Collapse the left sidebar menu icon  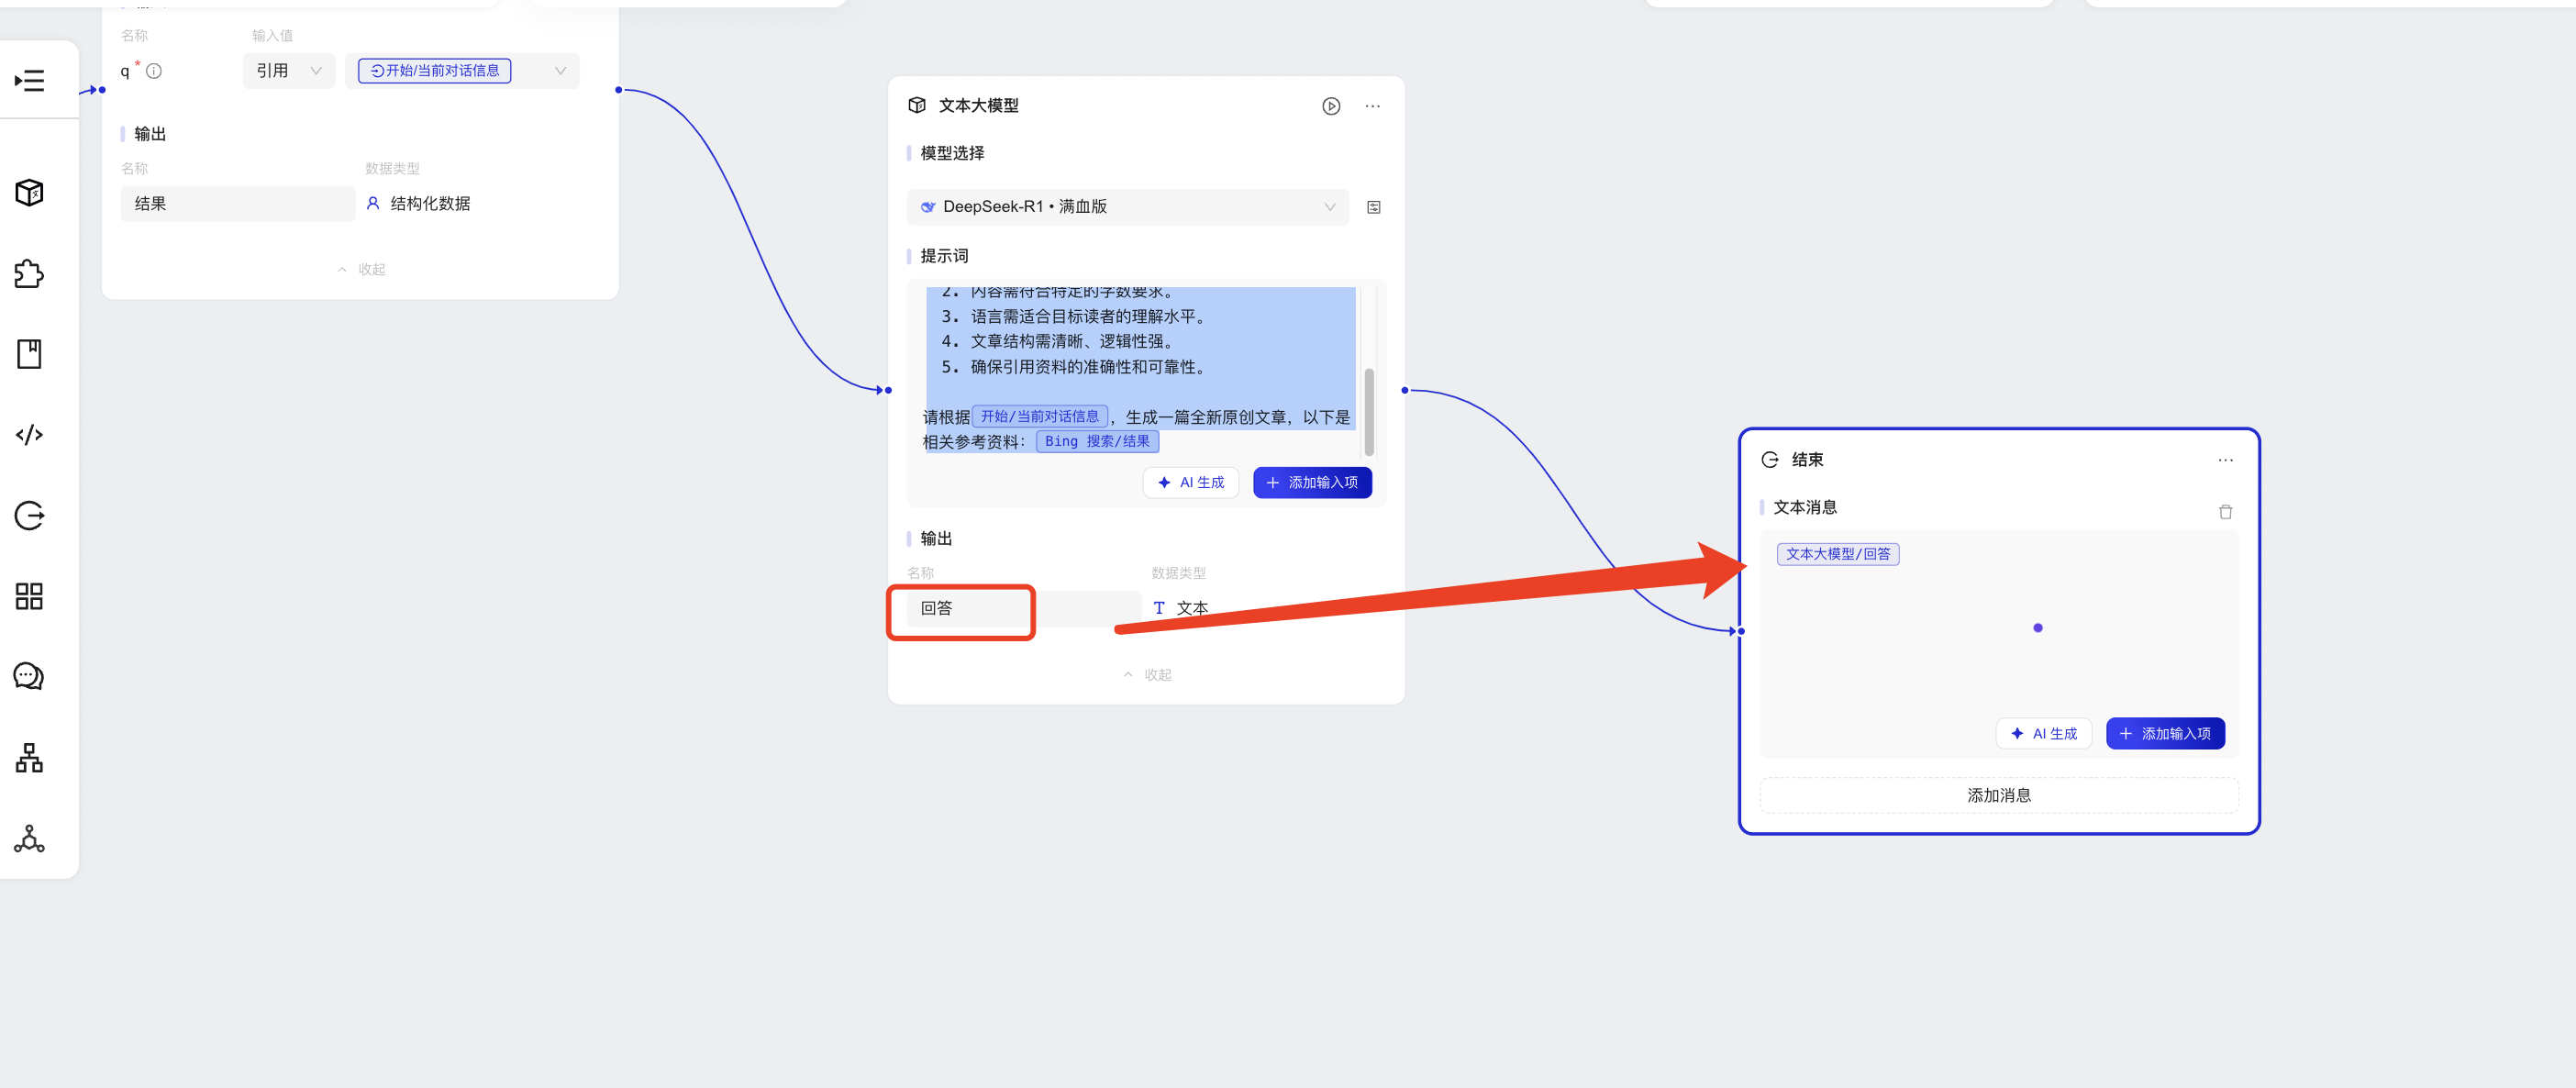(30, 80)
